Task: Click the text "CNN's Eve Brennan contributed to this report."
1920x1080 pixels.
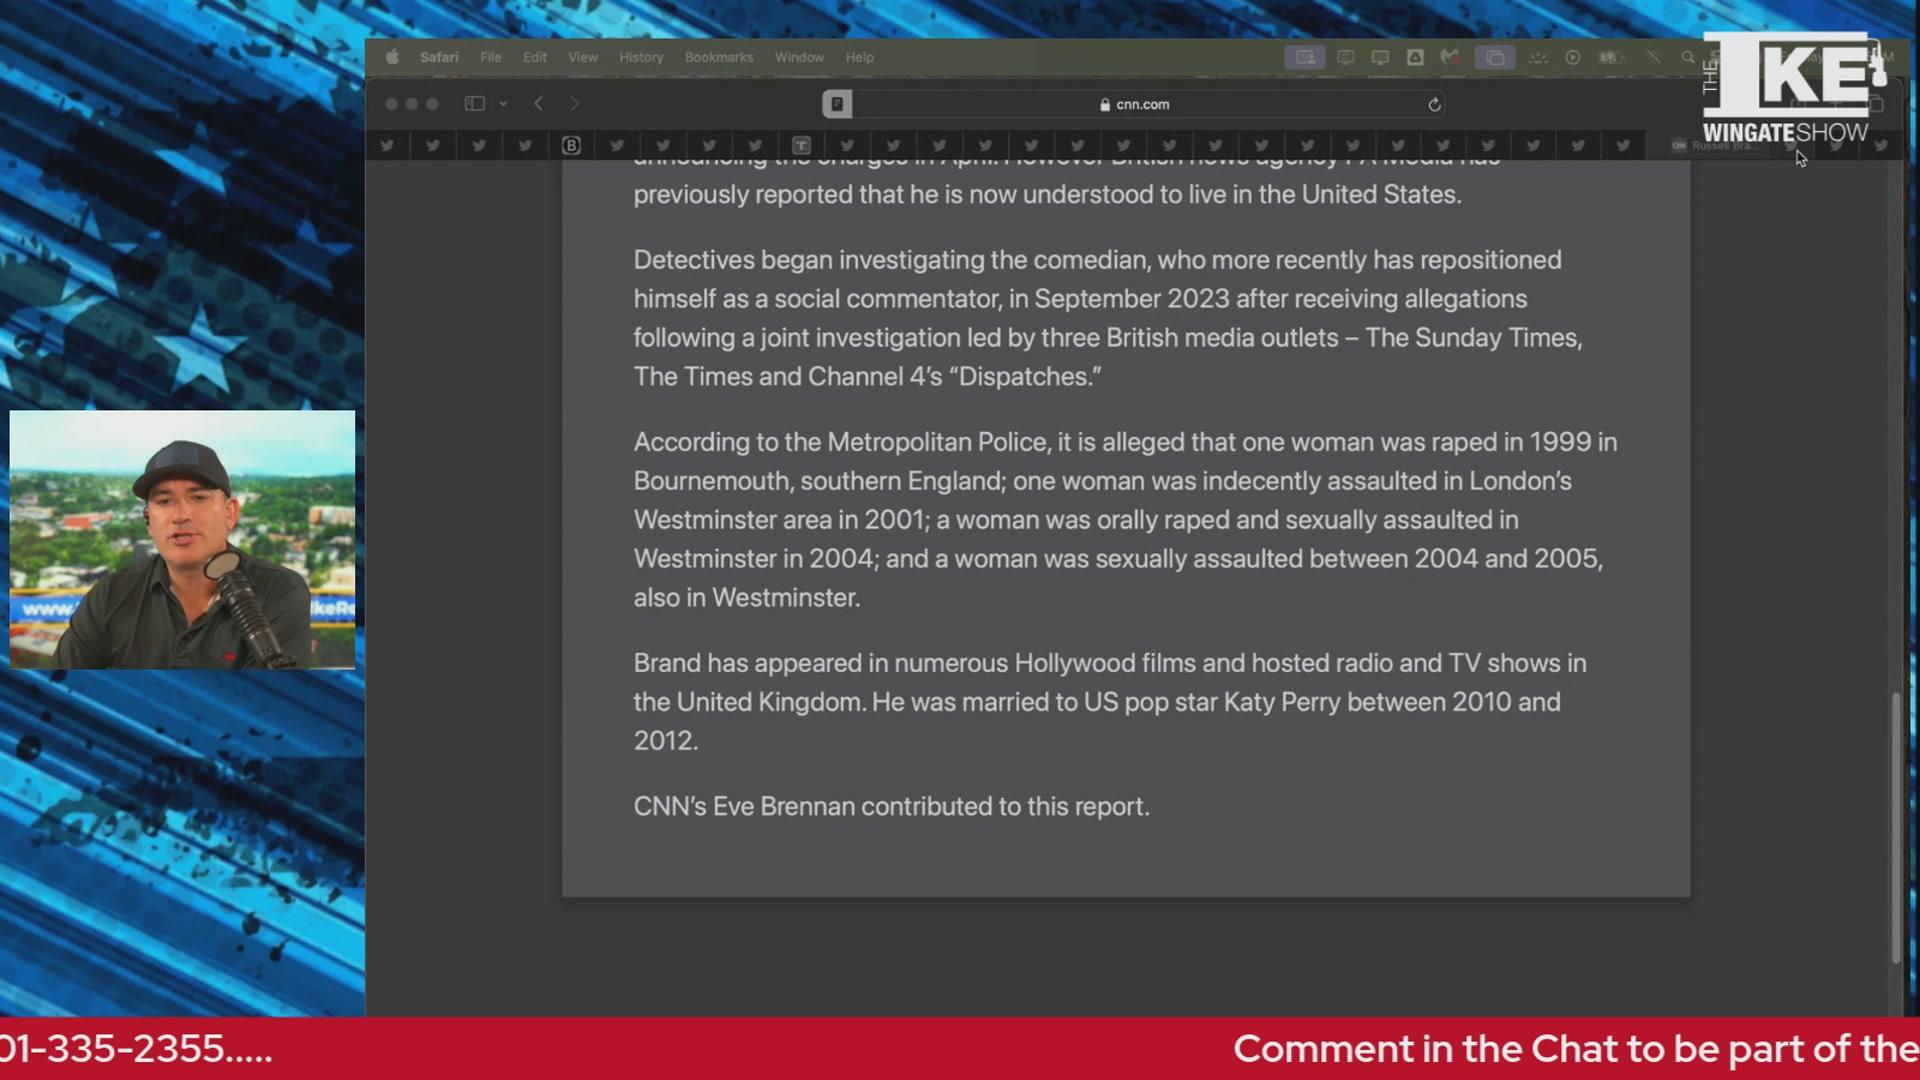Action: click(x=891, y=806)
